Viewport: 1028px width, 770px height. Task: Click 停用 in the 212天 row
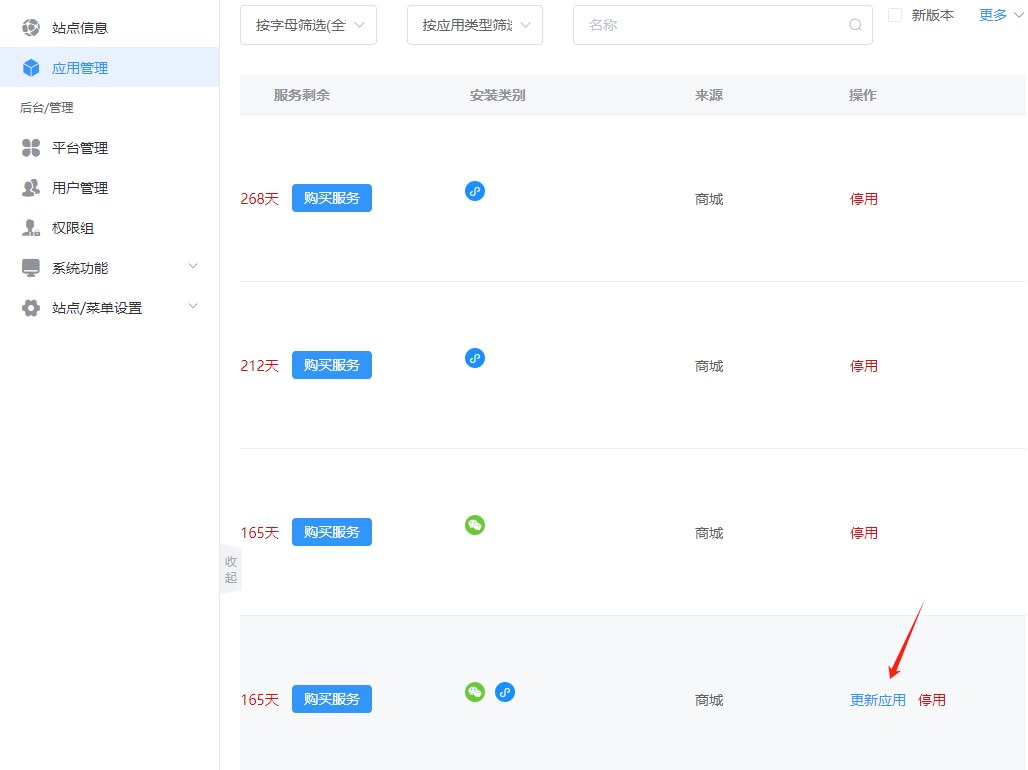[x=863, y=366]
